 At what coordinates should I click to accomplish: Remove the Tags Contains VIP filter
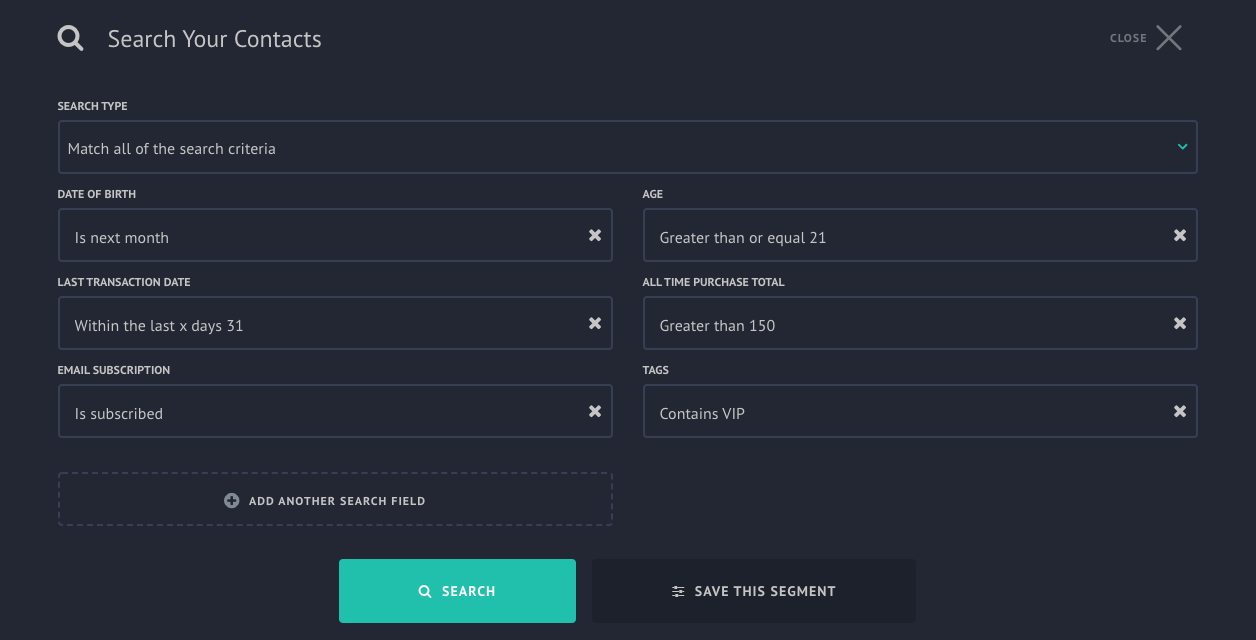pyautogui.click(x=1180, y=412)
